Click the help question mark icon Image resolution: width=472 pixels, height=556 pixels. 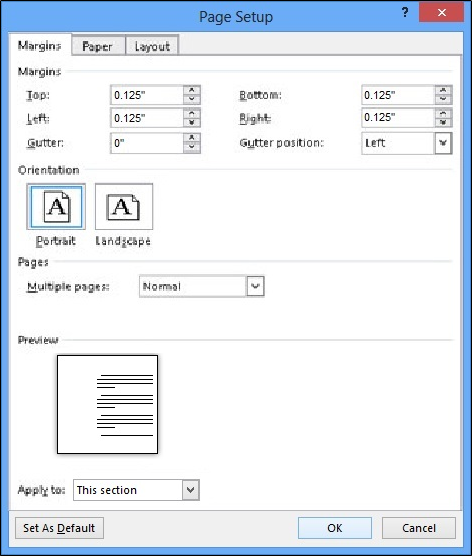[x=405, y=13]
